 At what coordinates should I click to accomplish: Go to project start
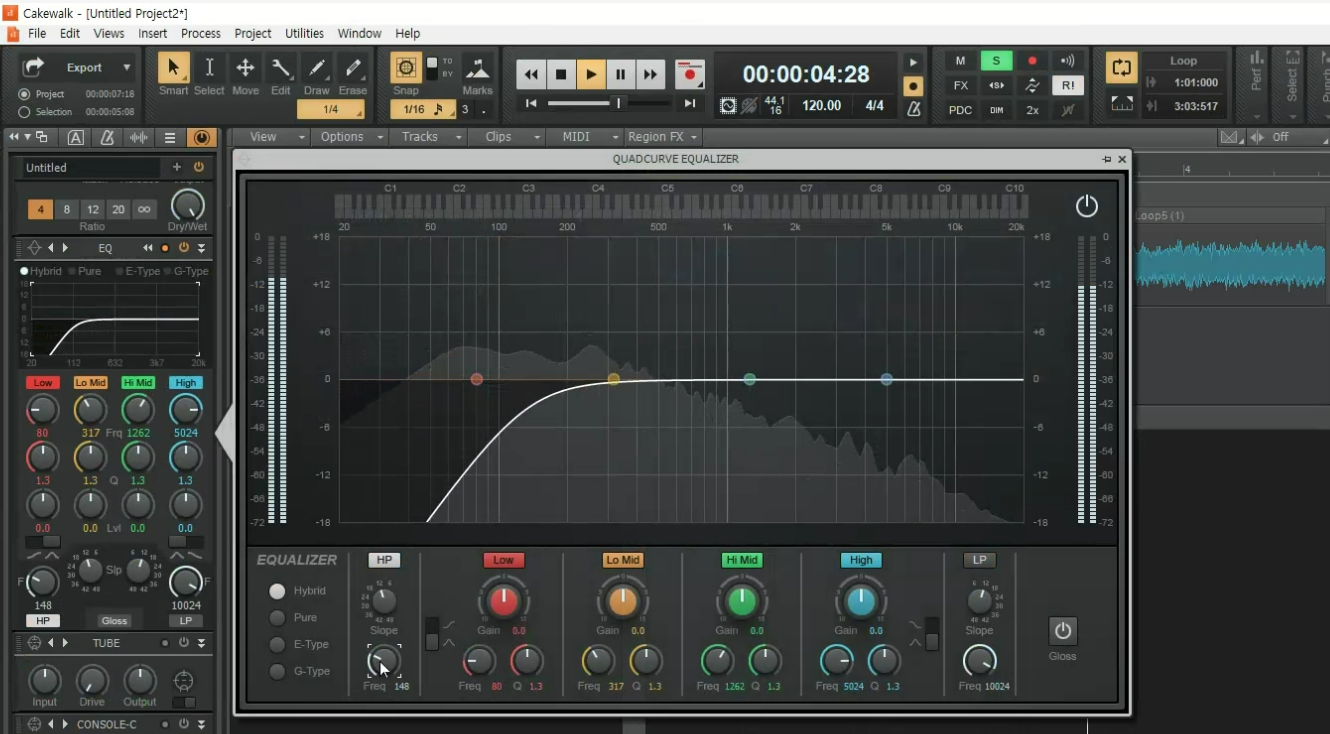(x=531, y=103)
